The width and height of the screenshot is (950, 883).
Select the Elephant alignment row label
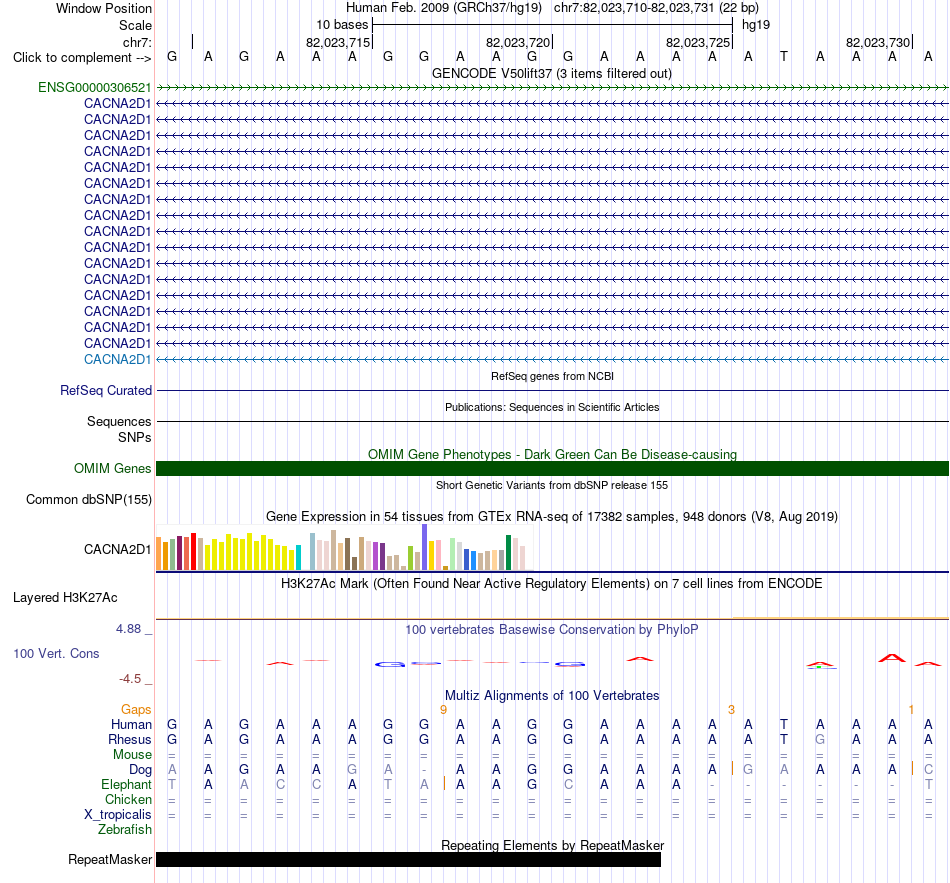click(x=127, y=785)
